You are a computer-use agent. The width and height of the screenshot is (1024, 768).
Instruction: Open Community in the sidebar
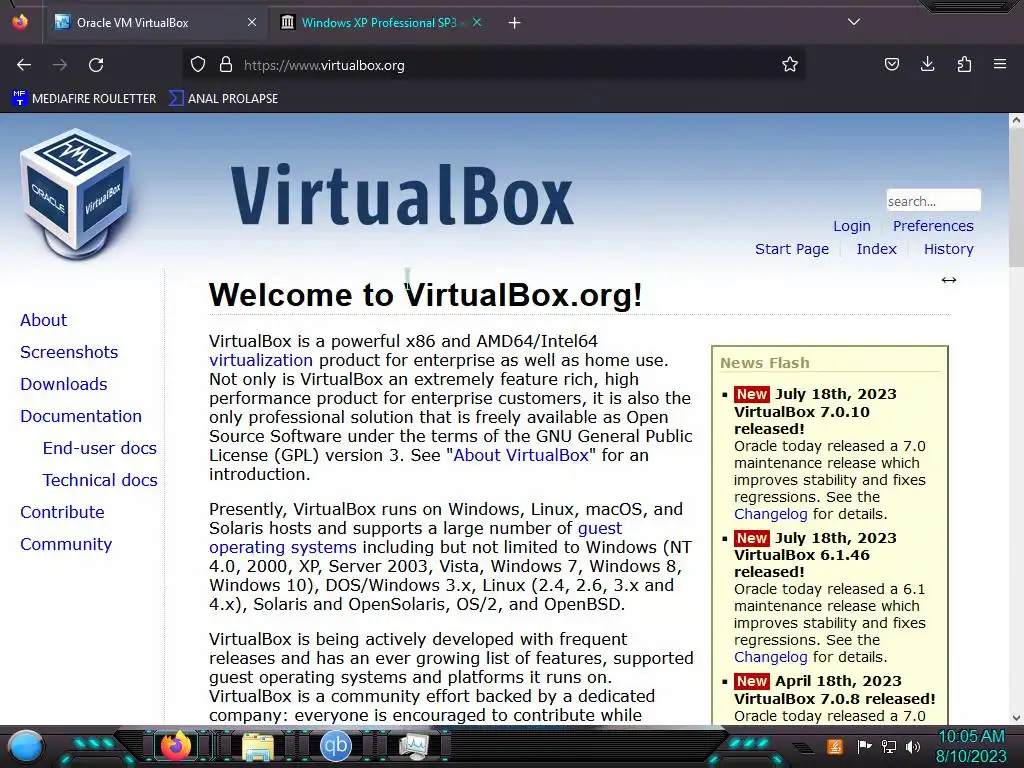pyautogui.click(x=66, y=544)
